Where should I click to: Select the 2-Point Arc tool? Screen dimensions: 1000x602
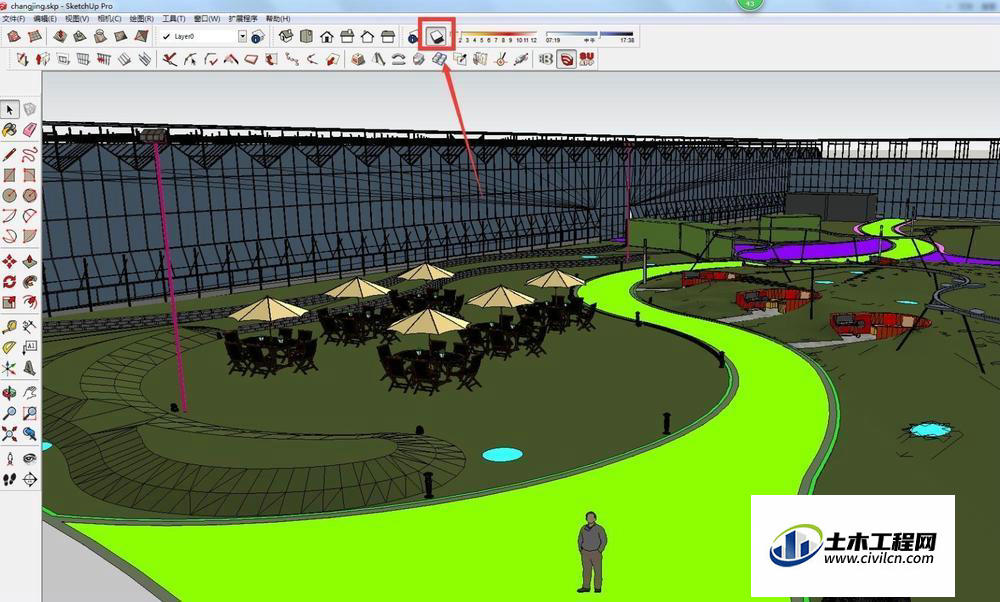30,216
